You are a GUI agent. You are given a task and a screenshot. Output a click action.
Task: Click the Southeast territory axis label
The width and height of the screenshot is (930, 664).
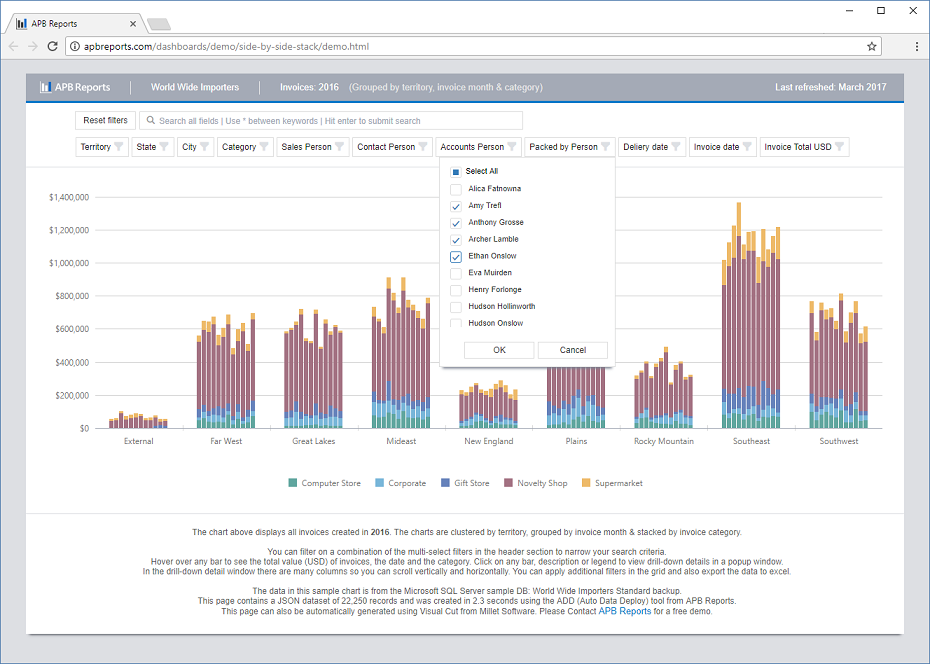[751, 441]
